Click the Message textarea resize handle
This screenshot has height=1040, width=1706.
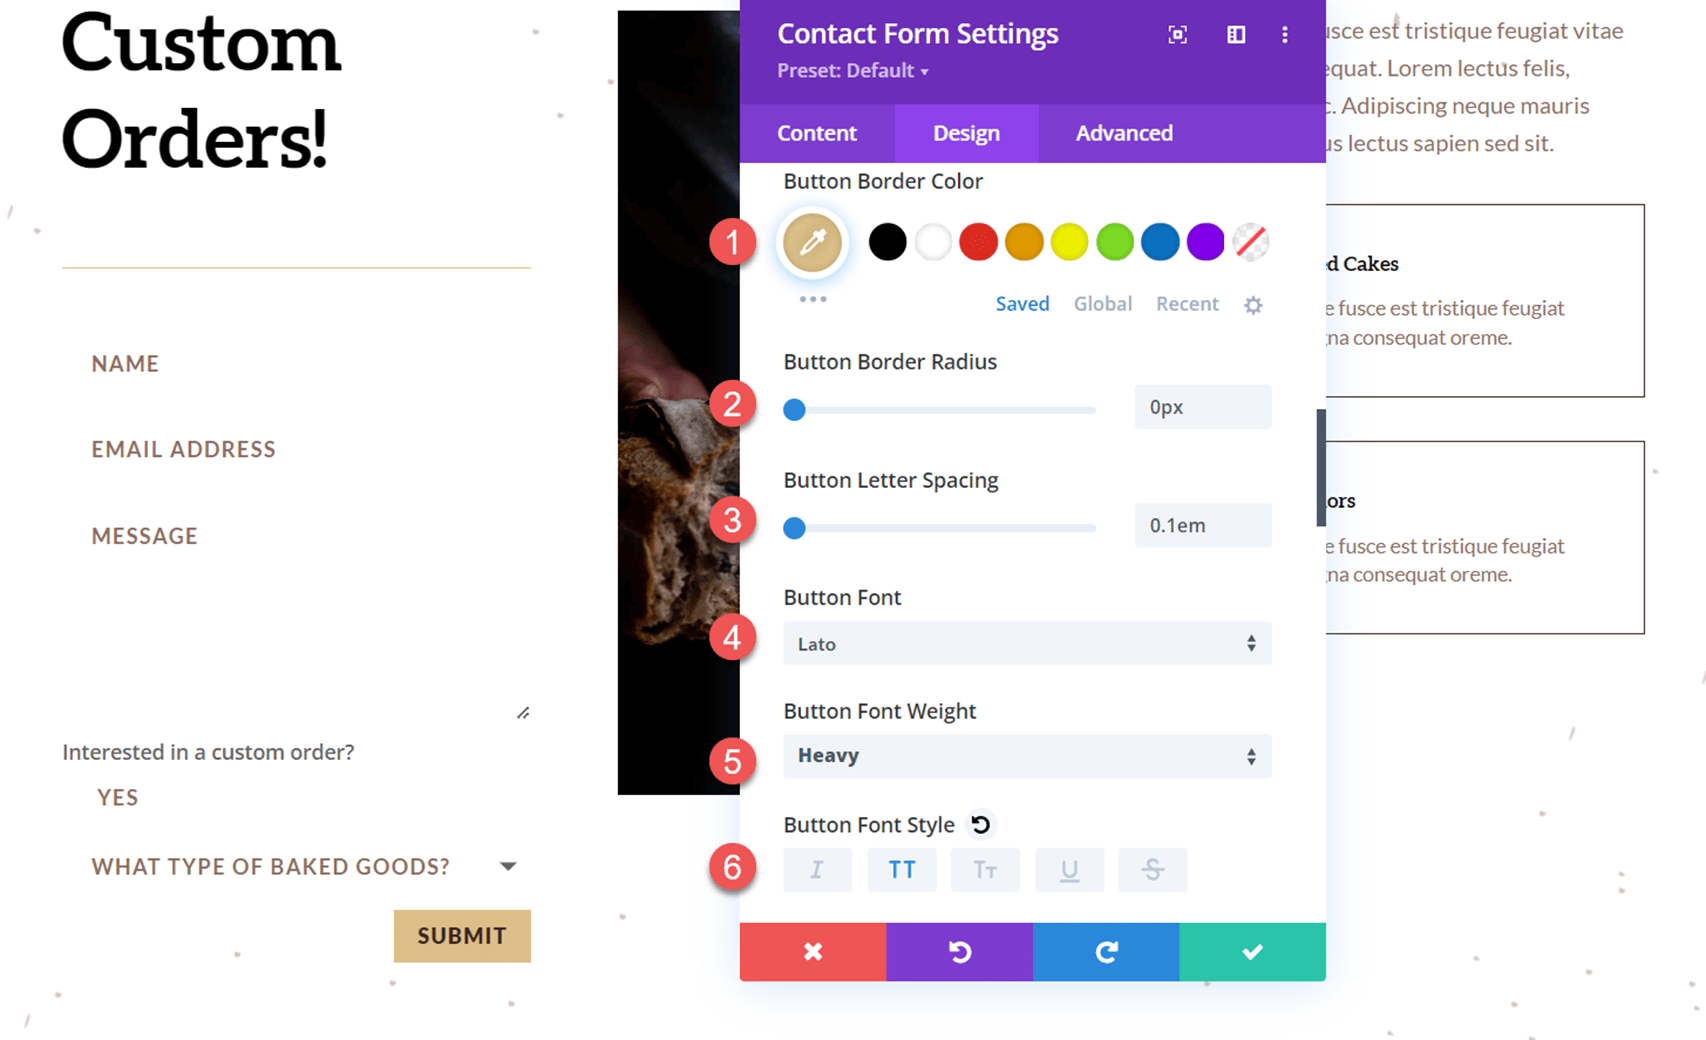tap(523, 713)
